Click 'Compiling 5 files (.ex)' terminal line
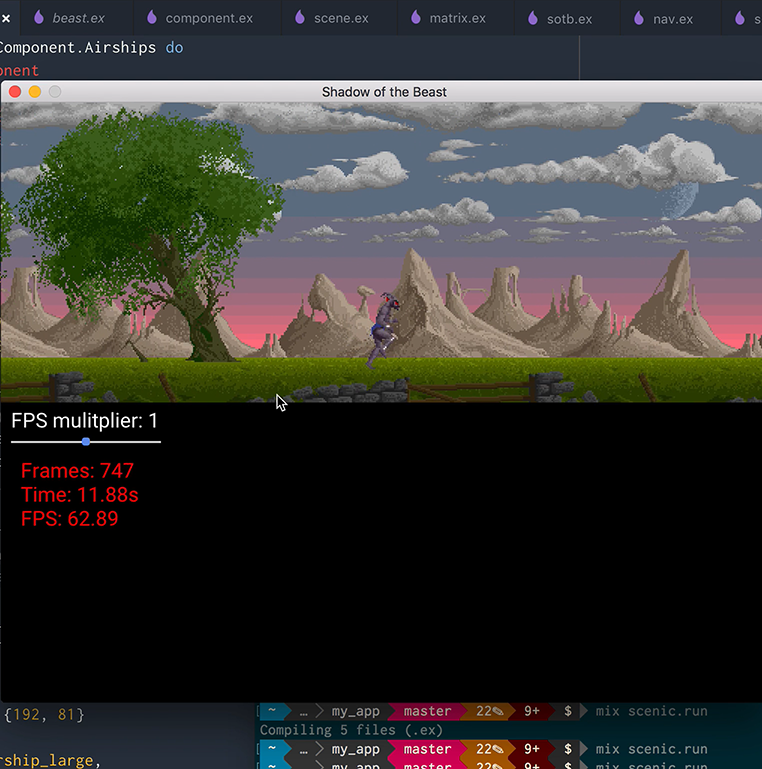Screen dimensions: 762x769 (x=351, y=730)
